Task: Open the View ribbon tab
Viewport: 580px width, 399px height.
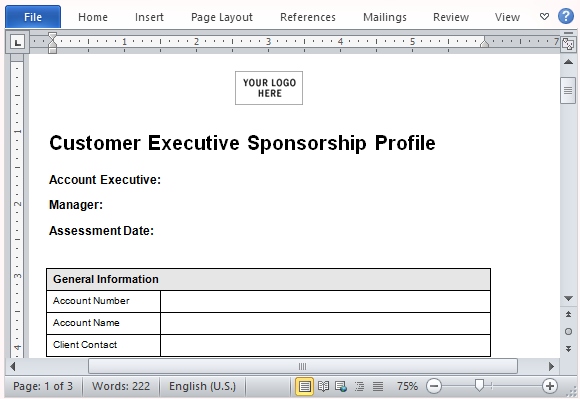Action: [x=507, y=17]
